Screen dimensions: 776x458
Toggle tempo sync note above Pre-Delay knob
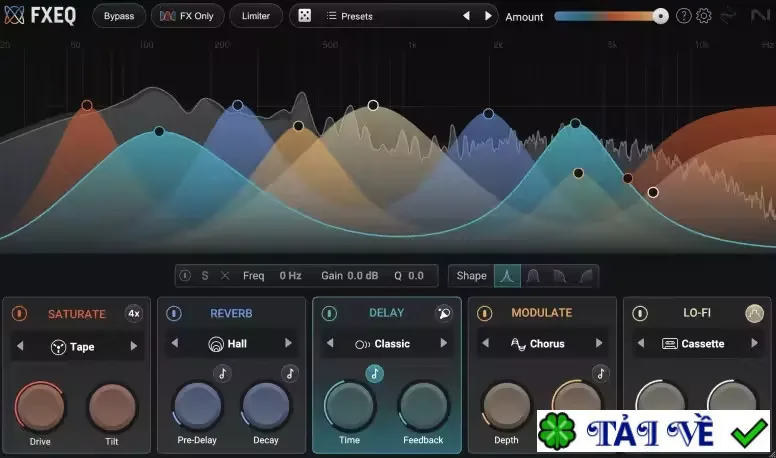pos(223,373)
